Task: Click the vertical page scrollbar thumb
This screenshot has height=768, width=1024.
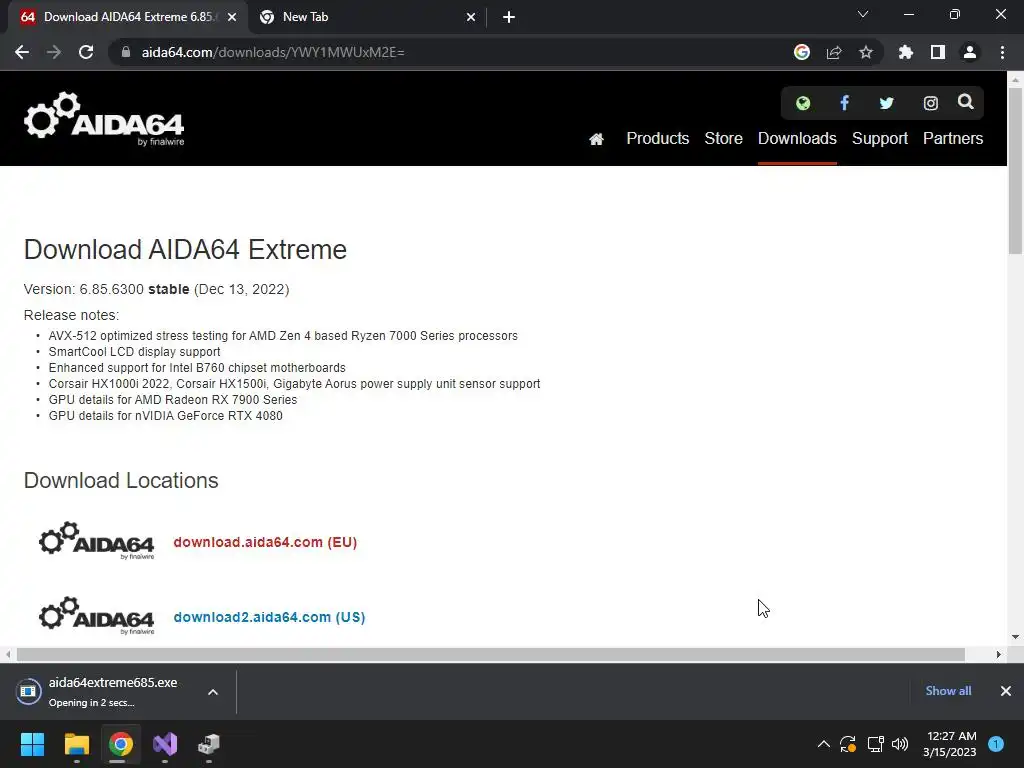Action: [1015, 170]
